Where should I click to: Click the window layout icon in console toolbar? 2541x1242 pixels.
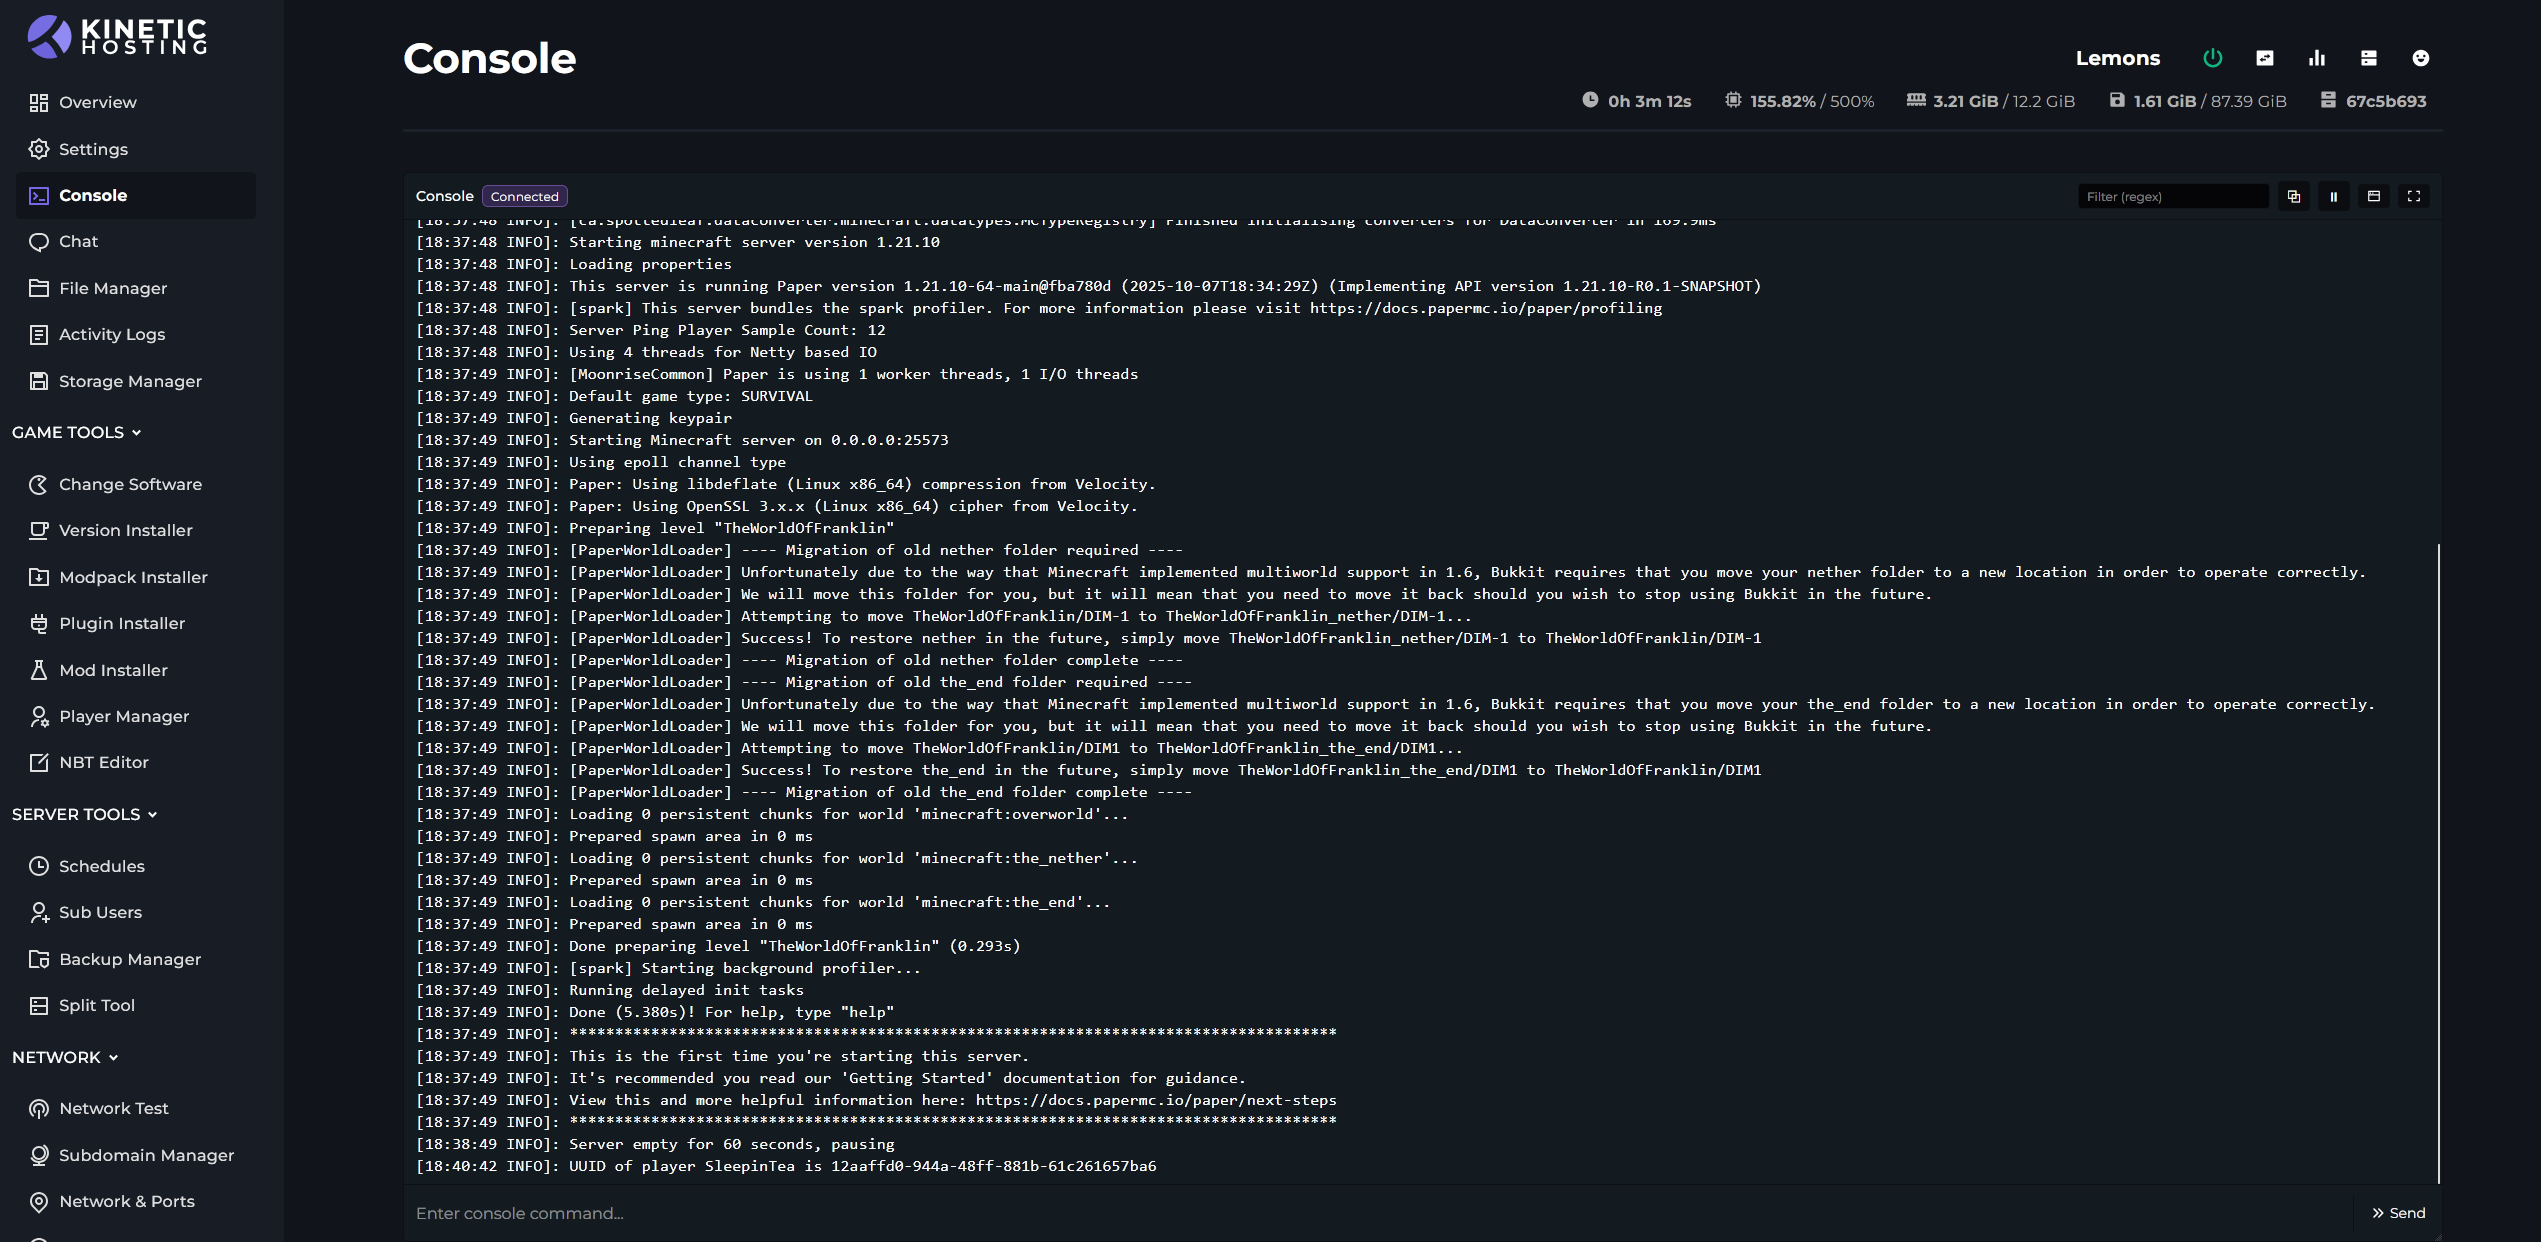(2374, 197)
